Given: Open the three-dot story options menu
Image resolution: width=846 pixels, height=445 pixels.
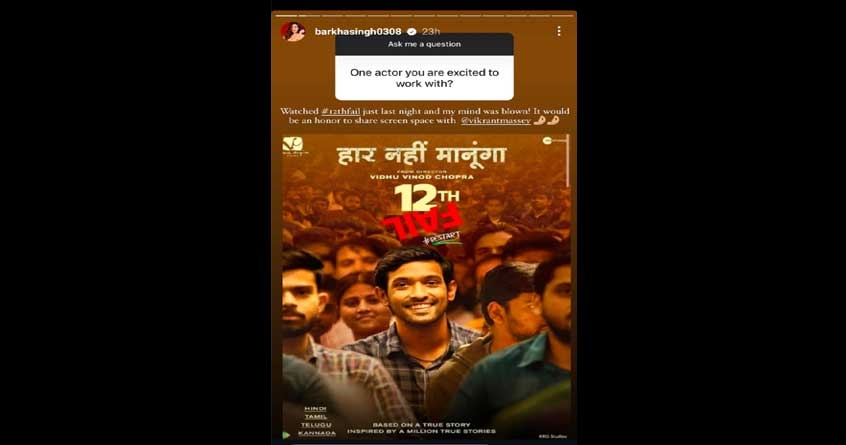Looking at the screenshot, I should 559,31.
